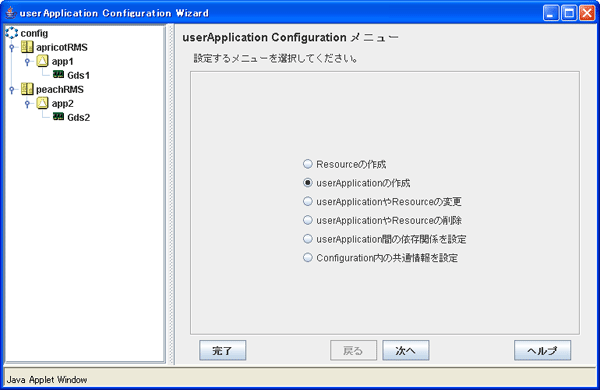Collapse the app2 tree branch
The height and width of the screenshot is (390, 600).
(x=27, y=103)
